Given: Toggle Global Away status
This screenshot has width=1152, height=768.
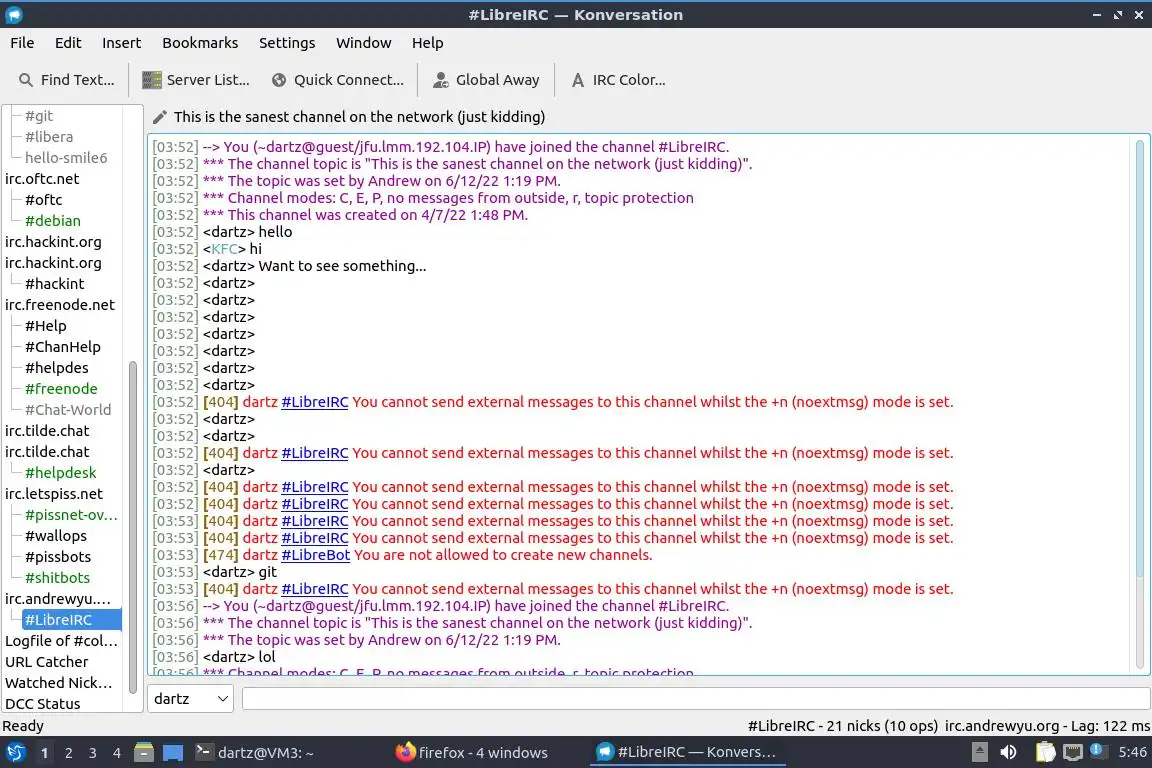Looking at the screenshot, I should 486,80.
